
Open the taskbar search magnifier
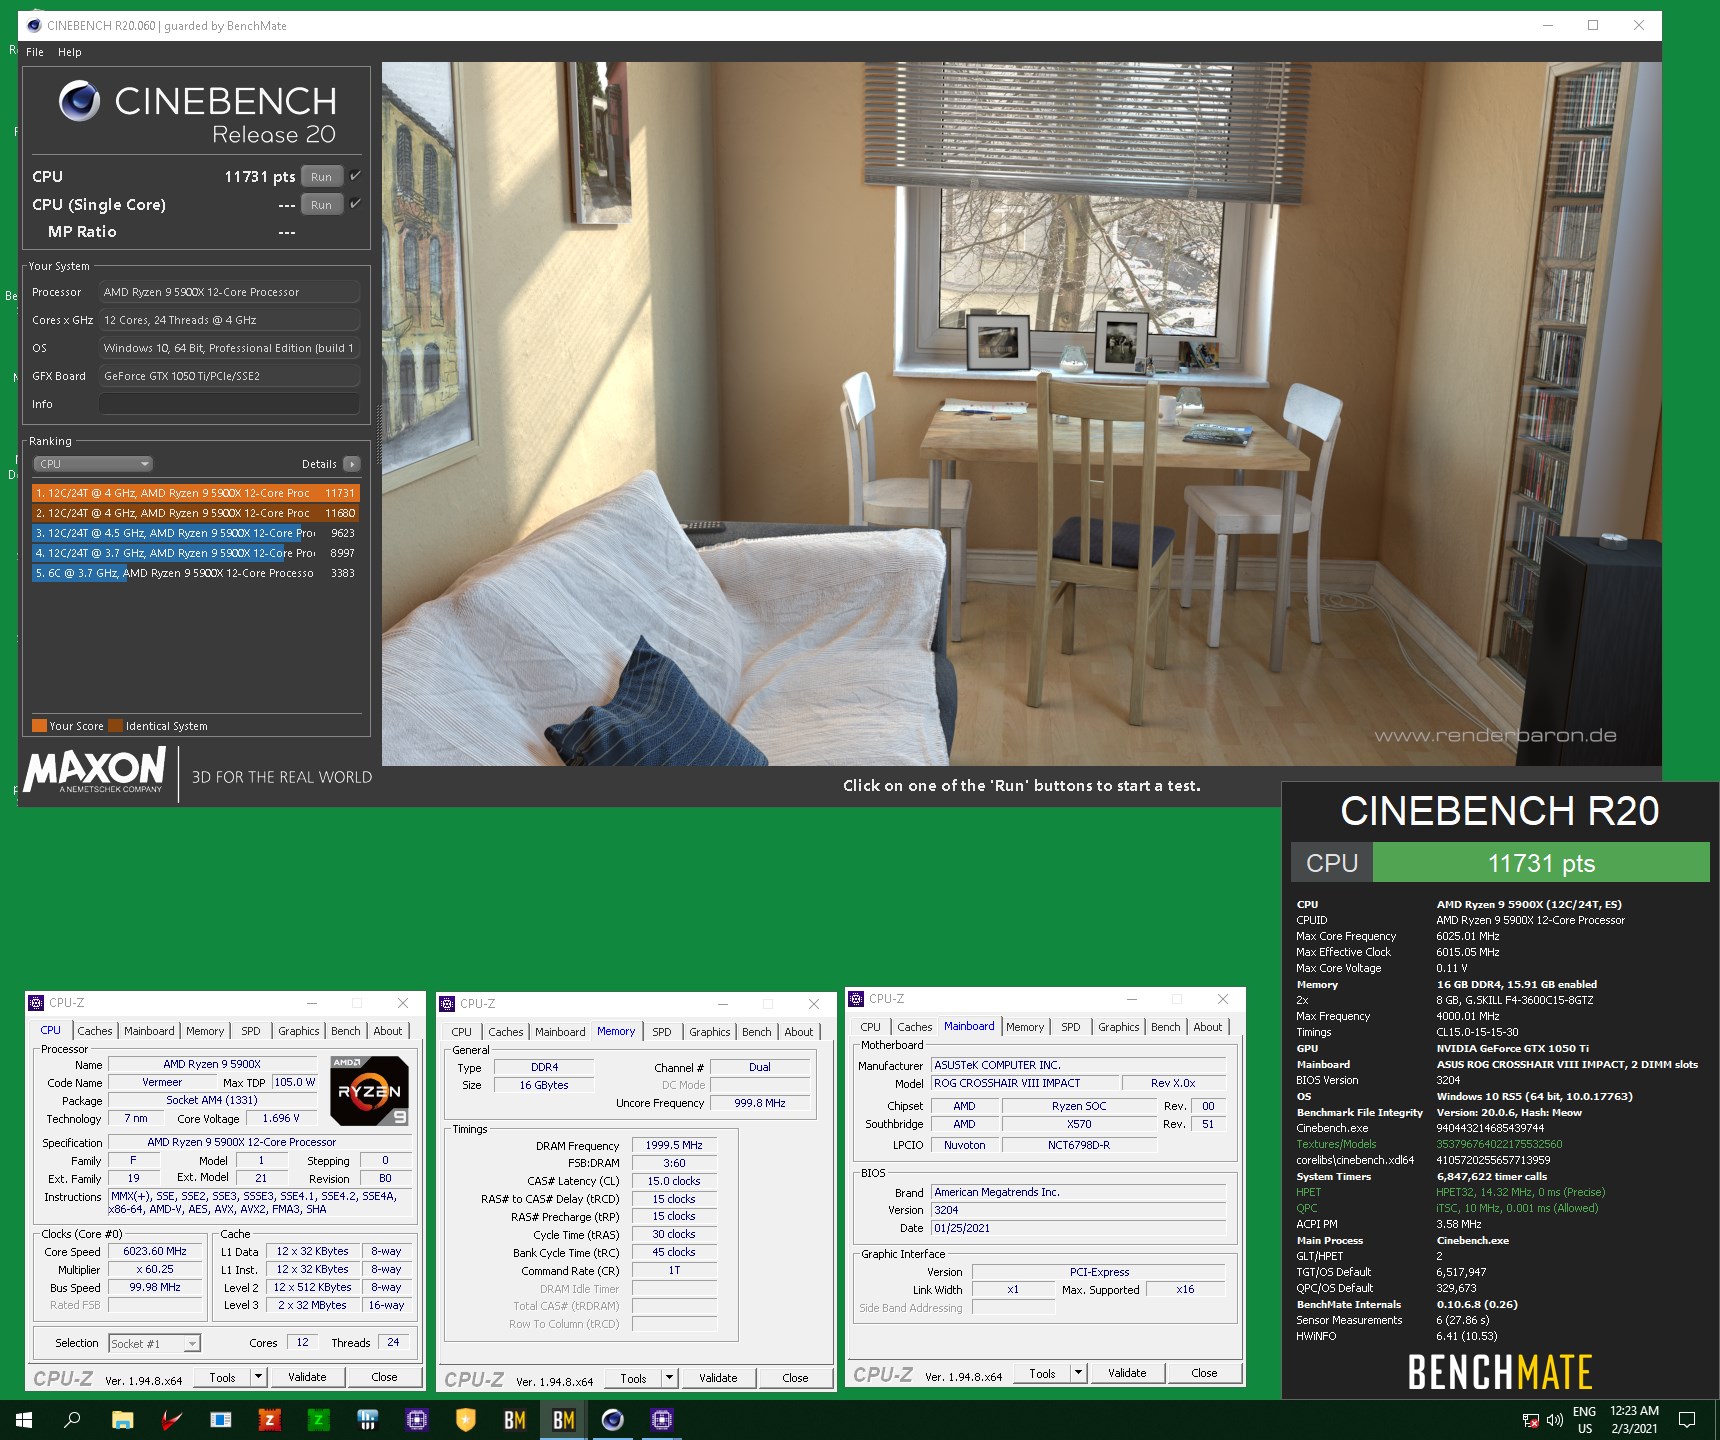(72, 1420)
